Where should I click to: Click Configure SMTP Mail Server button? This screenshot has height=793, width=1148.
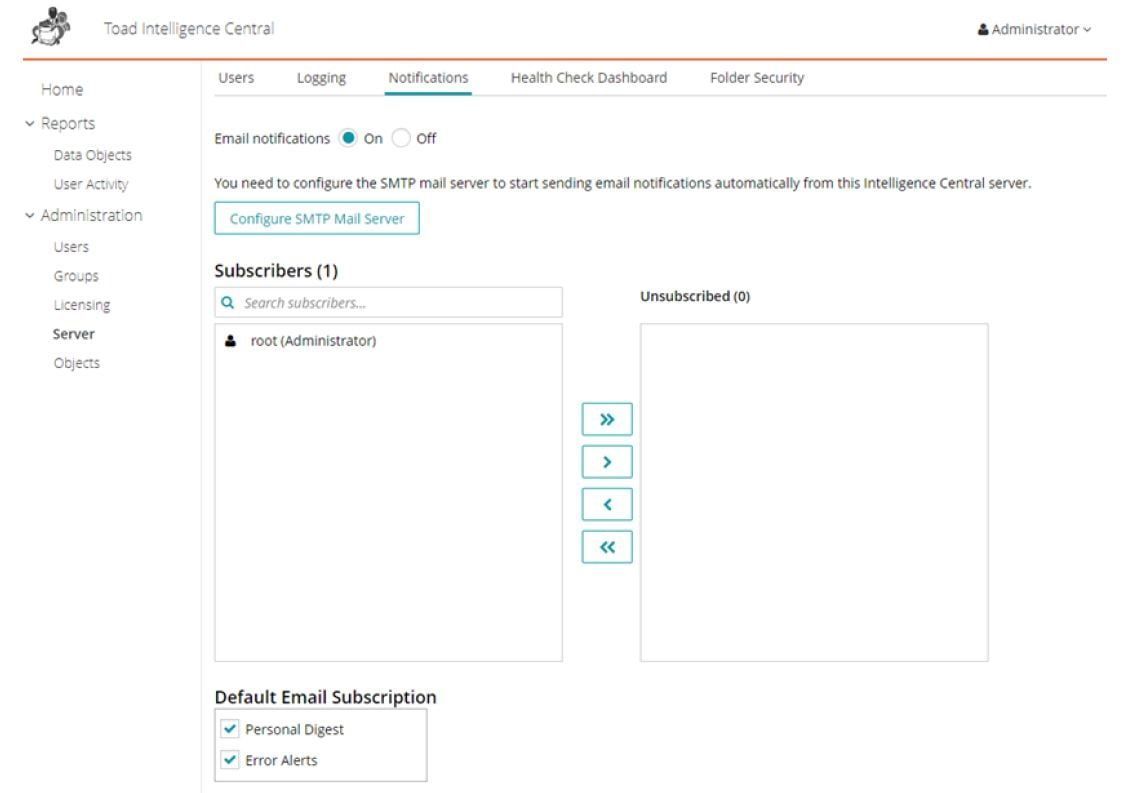coord(317,218)
